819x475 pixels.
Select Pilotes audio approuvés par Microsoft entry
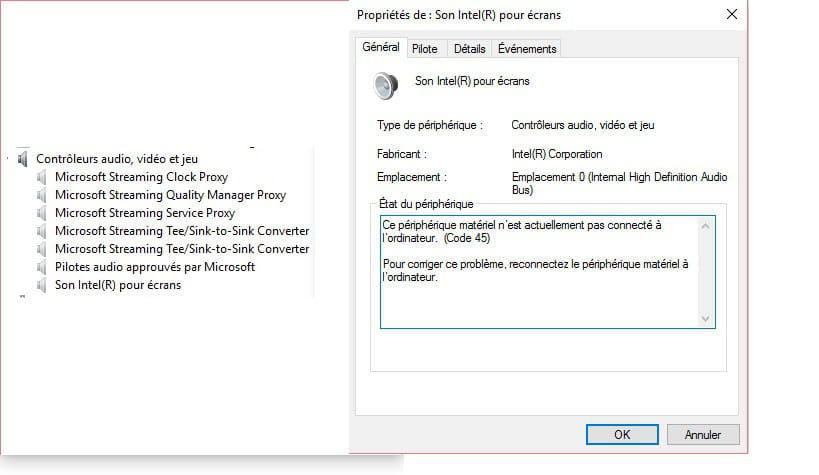coord(155,267)
